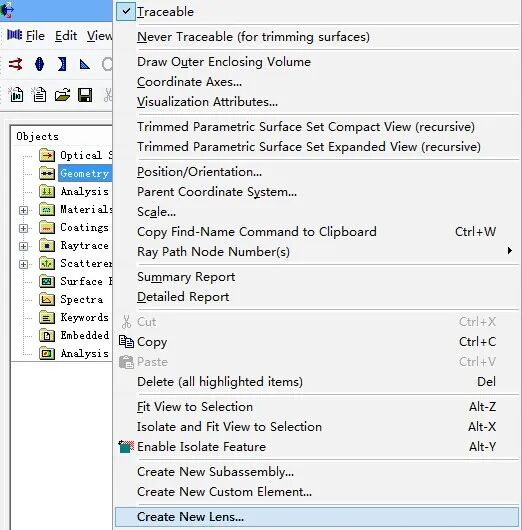Select Keywords in the Objects tree
Screen dimensions: 522x530
point(85,317)
